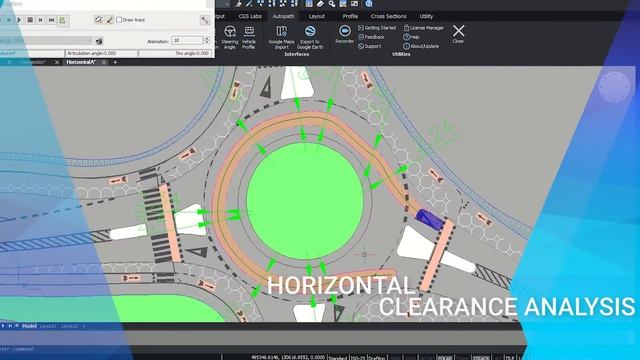Start the Recorder tool
This screenshot has height=360, width=640.
click(344, 34)
